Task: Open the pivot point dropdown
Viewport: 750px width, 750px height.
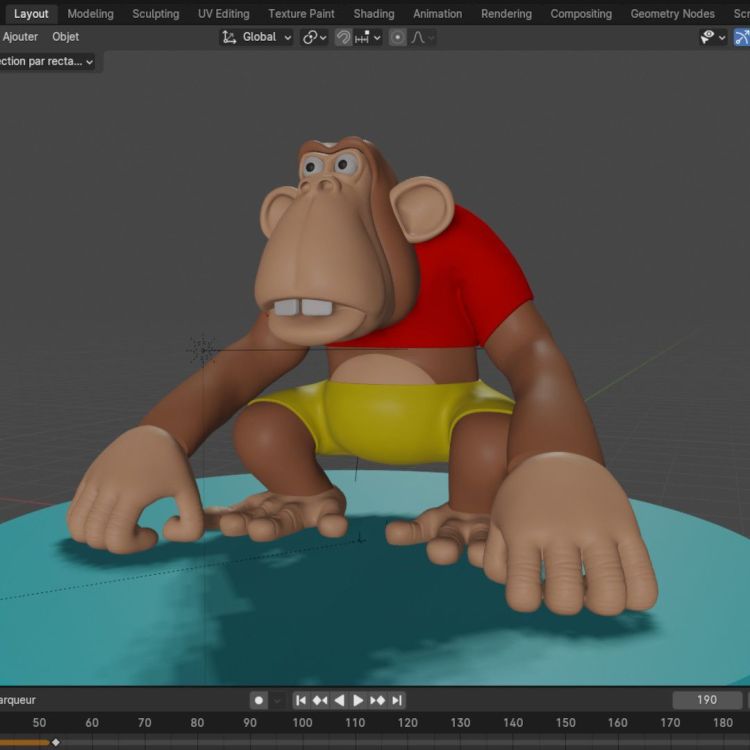Action: coord(314,37)
